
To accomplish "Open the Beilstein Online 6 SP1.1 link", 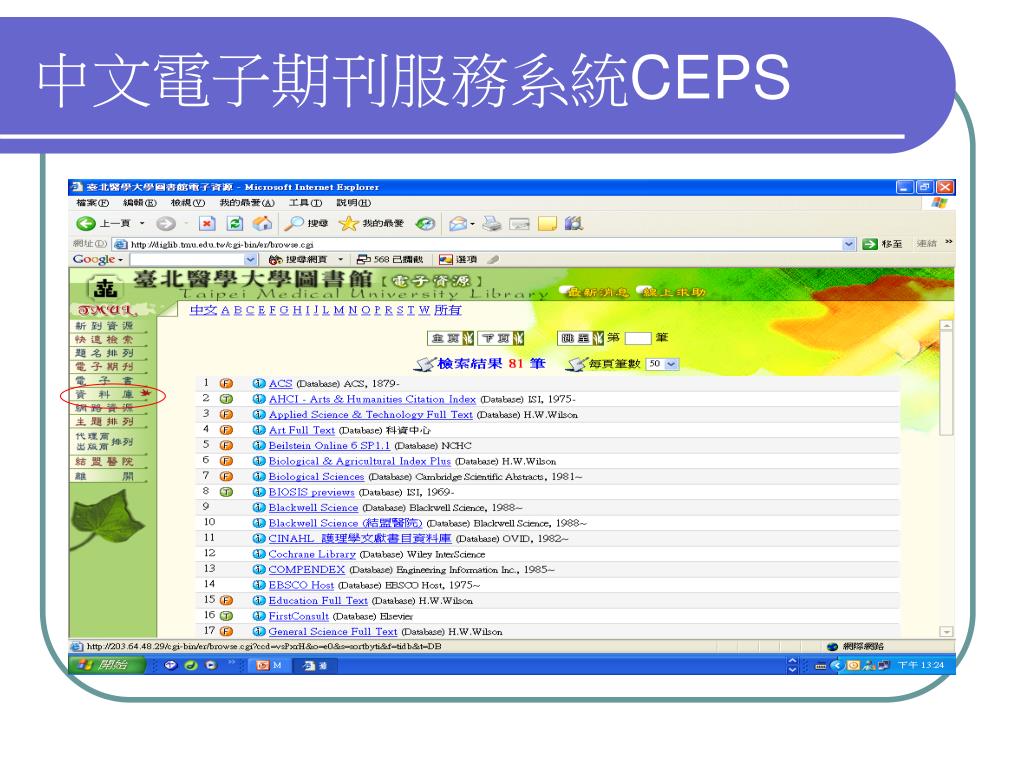I will [x=329, y=445].
